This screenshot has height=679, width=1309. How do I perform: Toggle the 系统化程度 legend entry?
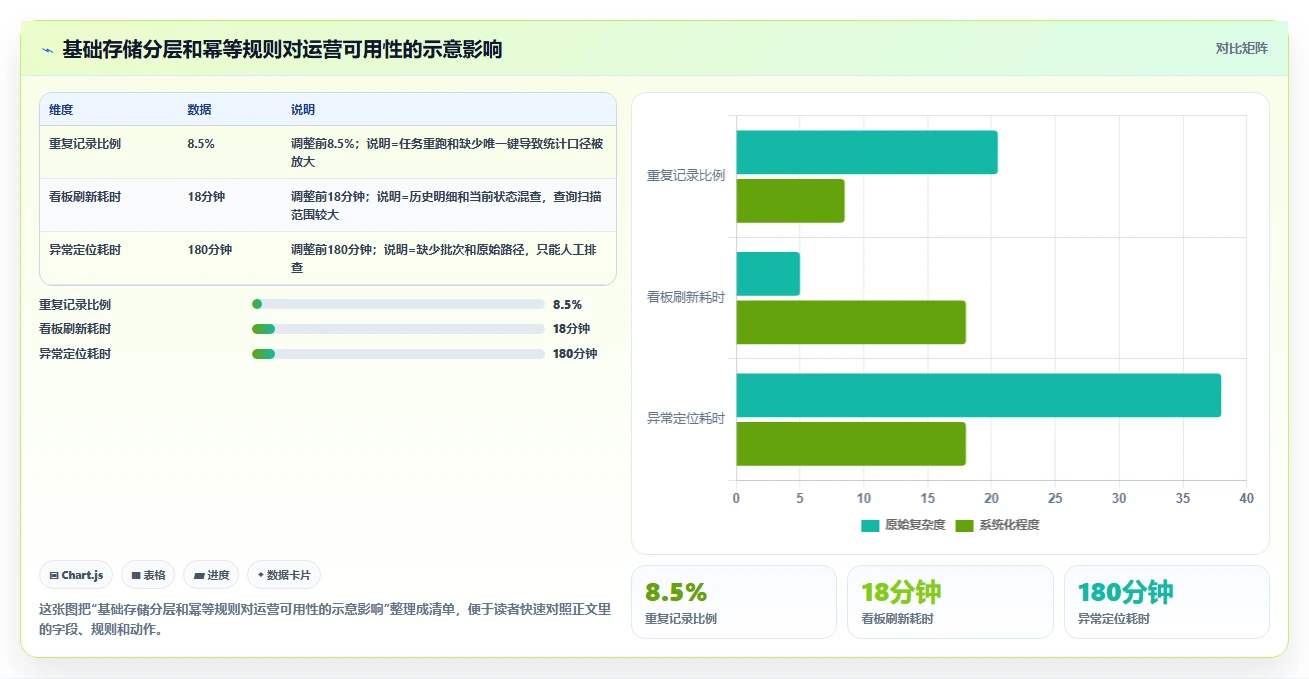coord(997,525)
